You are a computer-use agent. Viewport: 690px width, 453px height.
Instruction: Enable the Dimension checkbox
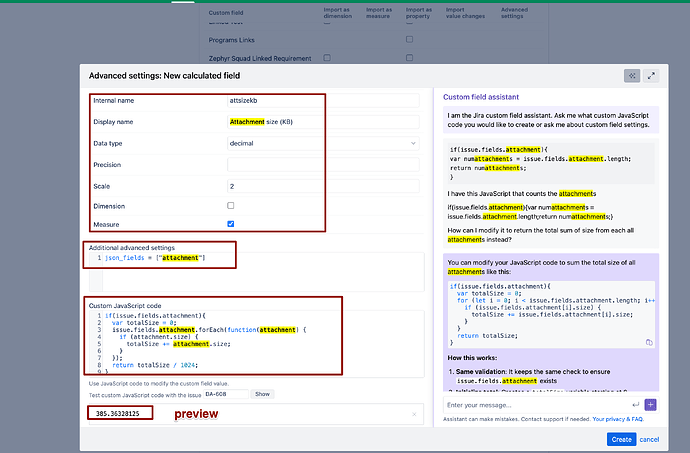click(x=231, y=206)
